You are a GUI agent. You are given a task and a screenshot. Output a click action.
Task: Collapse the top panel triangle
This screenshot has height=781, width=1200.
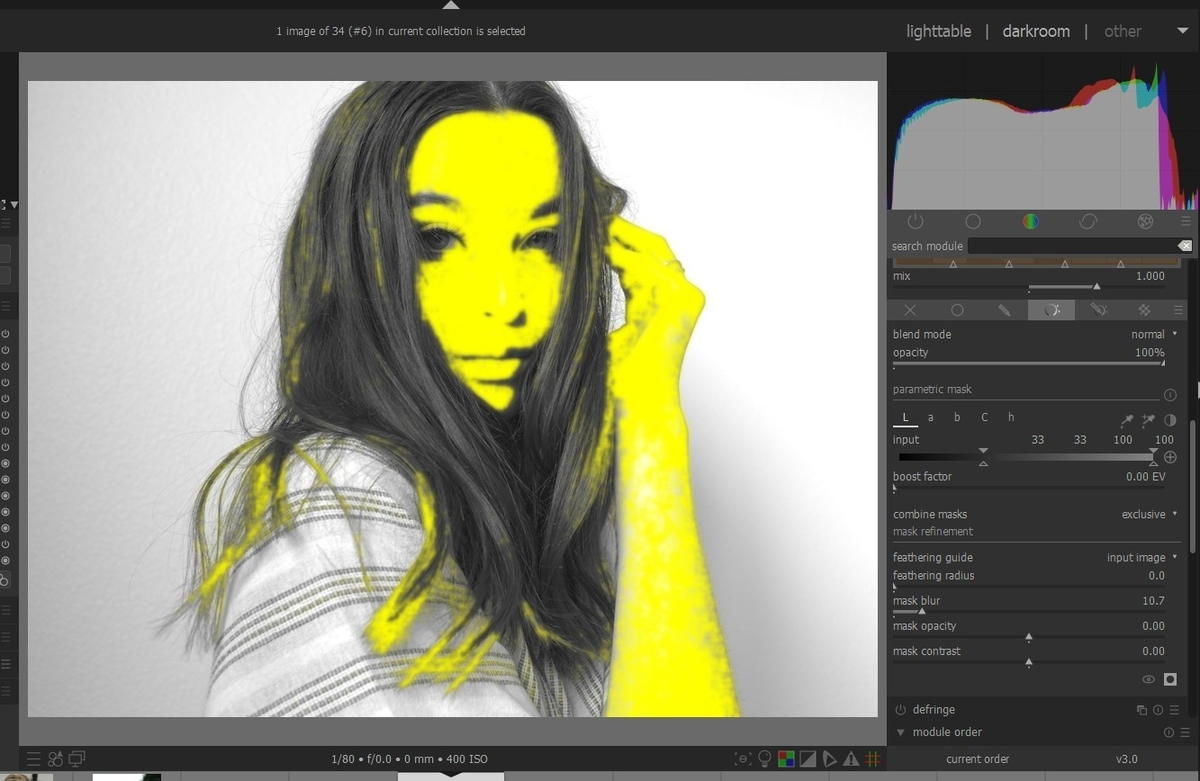451,5
